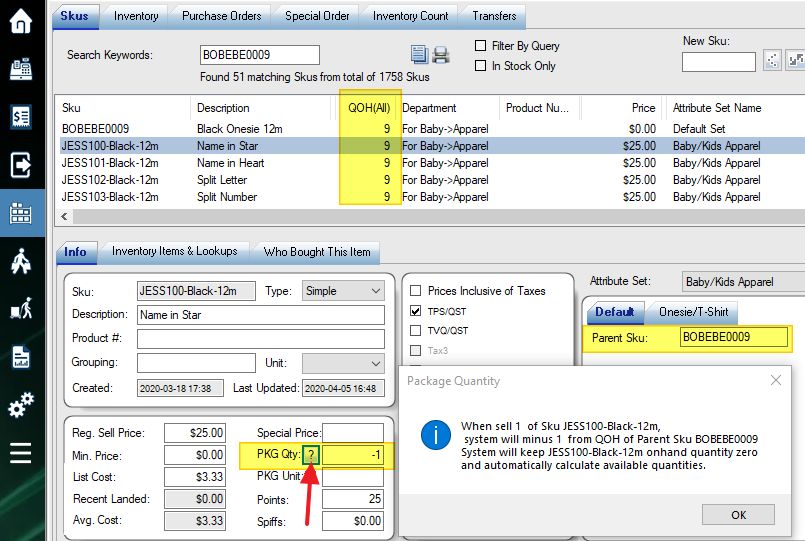Open the Onesie/T-Shirt attribute tab
Screen dimensions: 805x541
694,312
